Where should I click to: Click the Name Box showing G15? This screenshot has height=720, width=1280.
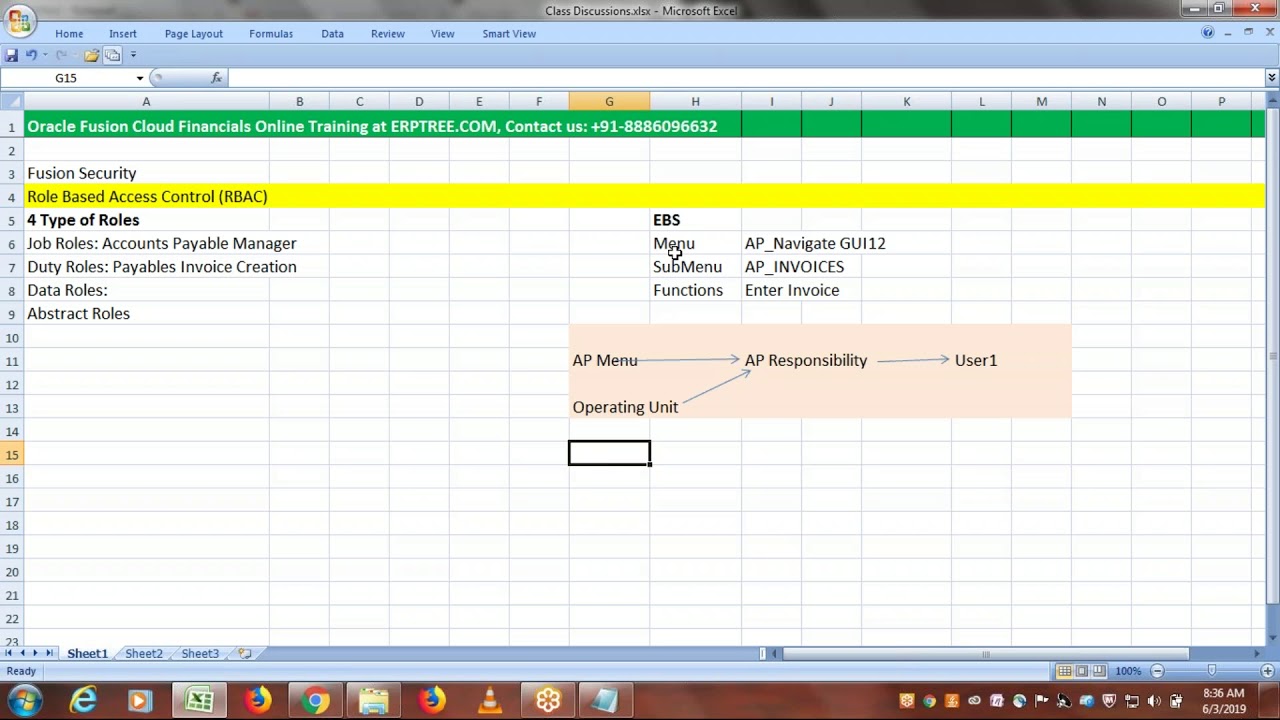(67, 78)
